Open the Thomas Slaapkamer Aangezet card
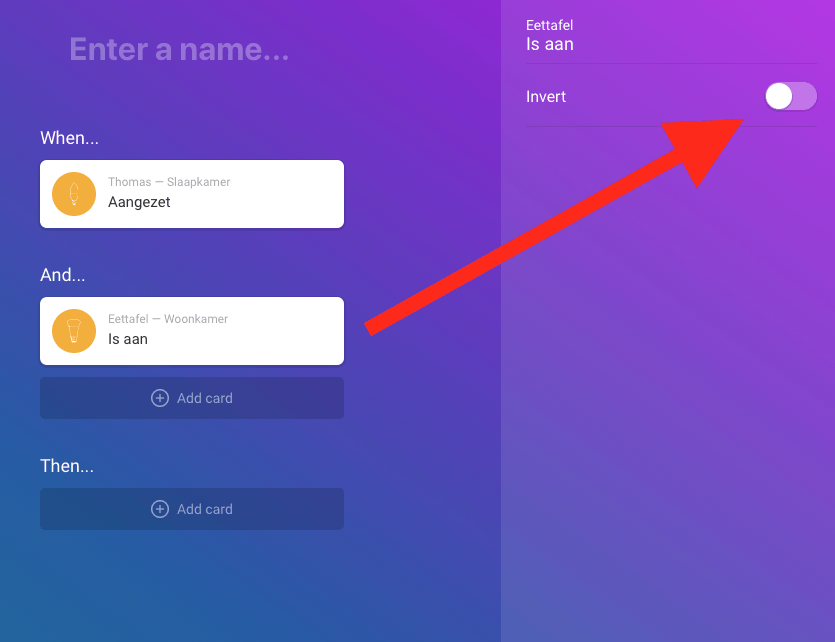The width and height of the screenshot is (835, 642). click(192, 194)
